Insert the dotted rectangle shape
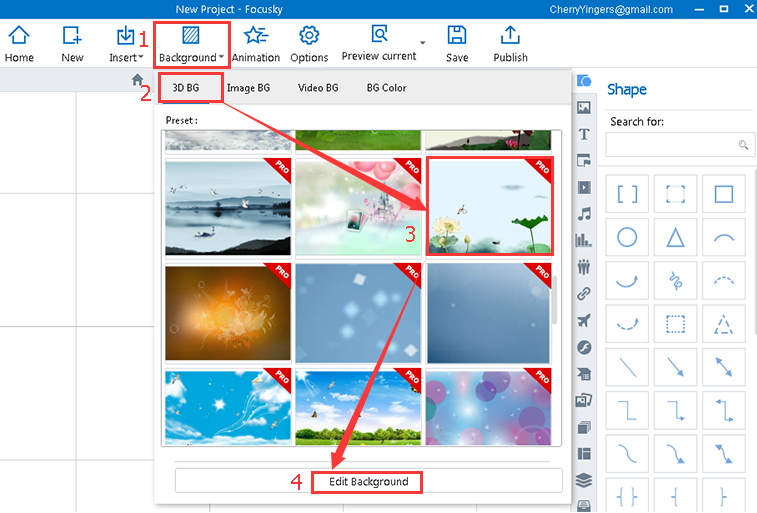 [675, 324]
